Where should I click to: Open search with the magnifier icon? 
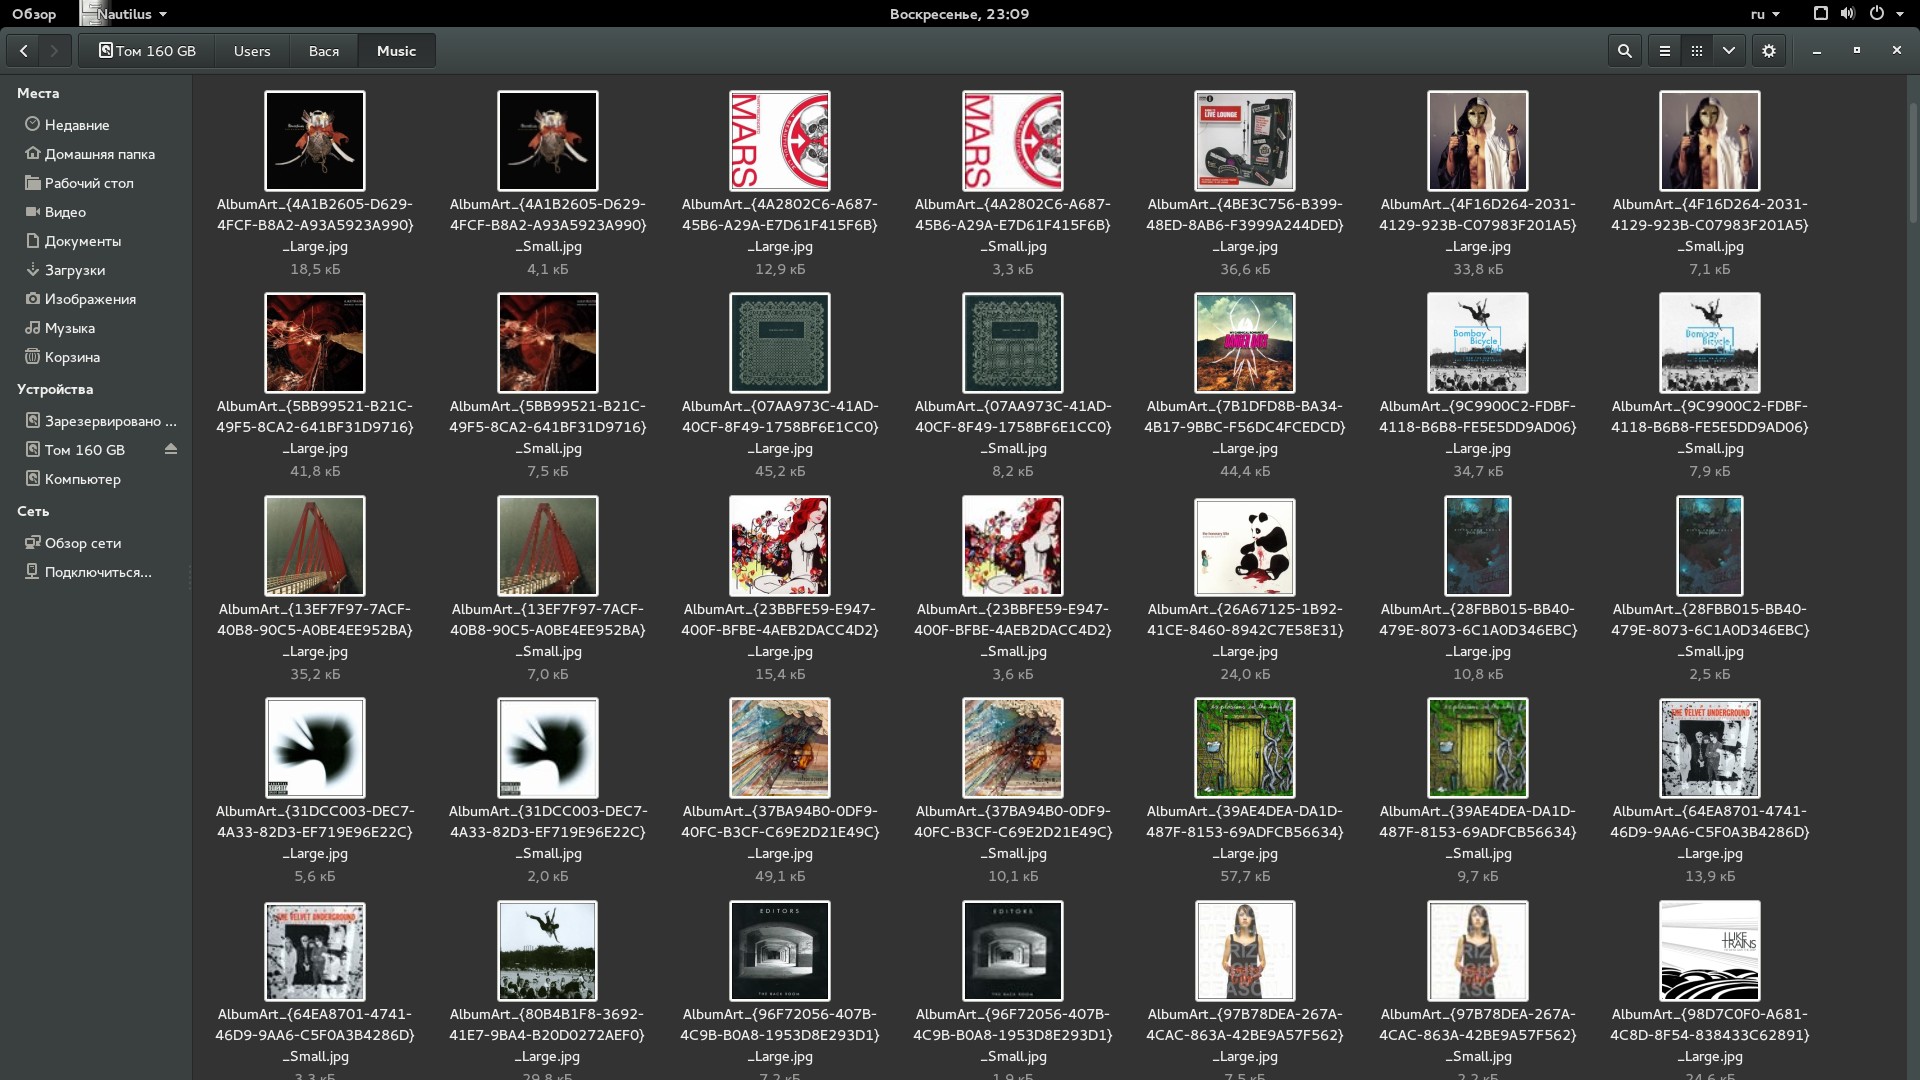(1625, 51)
